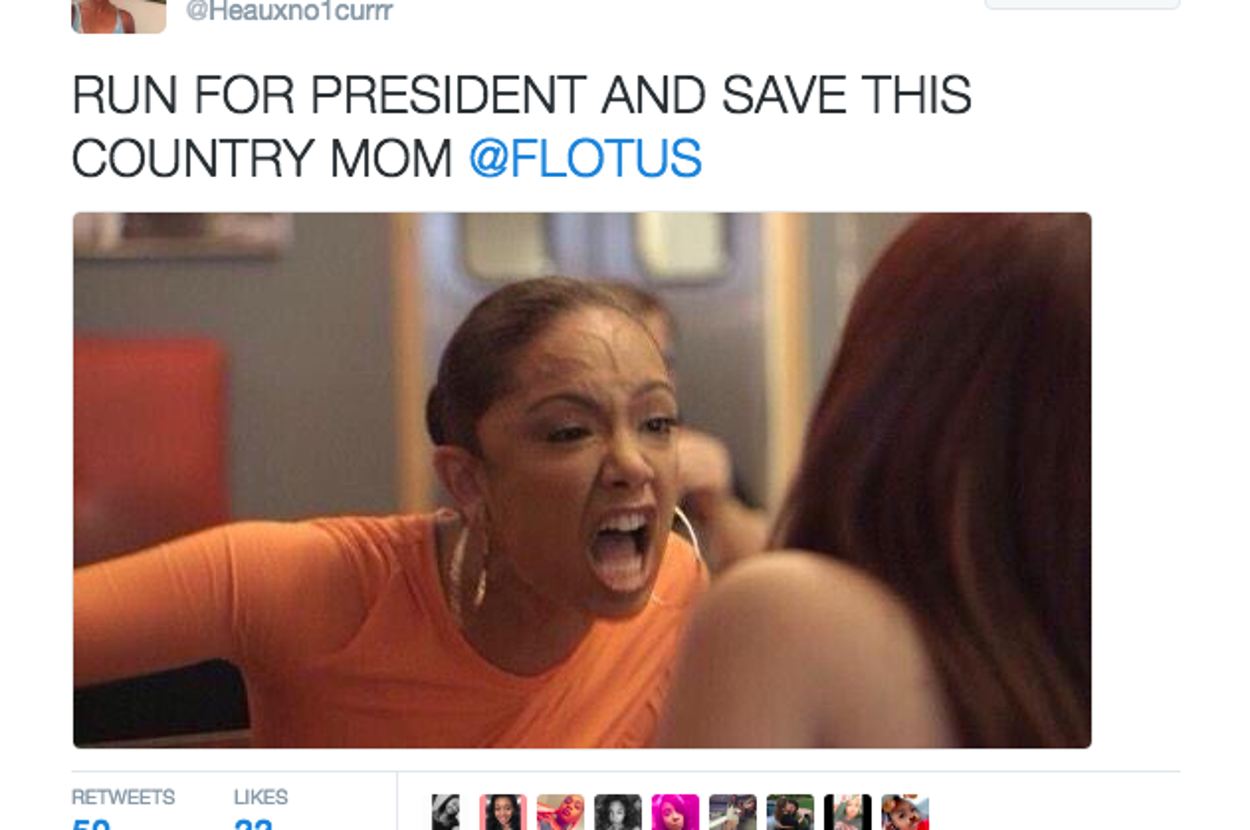Select the second avatar with pink background
Image resolution: width=1250 pixels, height=830 pixels.
503,812
